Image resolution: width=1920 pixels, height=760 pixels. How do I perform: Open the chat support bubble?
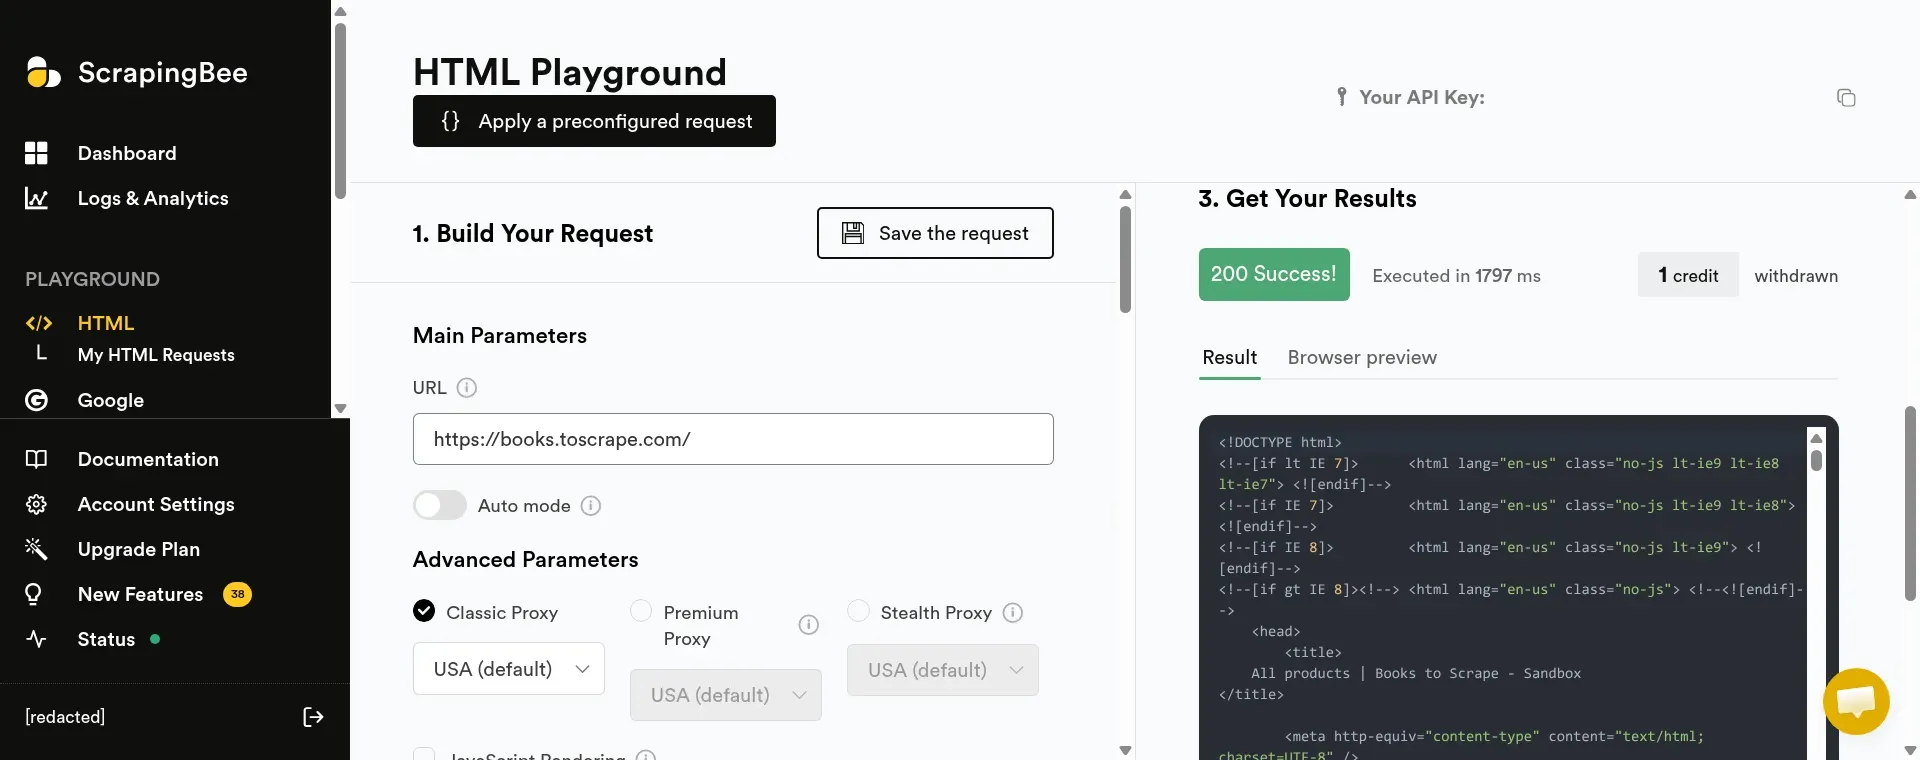(1856, 701)
